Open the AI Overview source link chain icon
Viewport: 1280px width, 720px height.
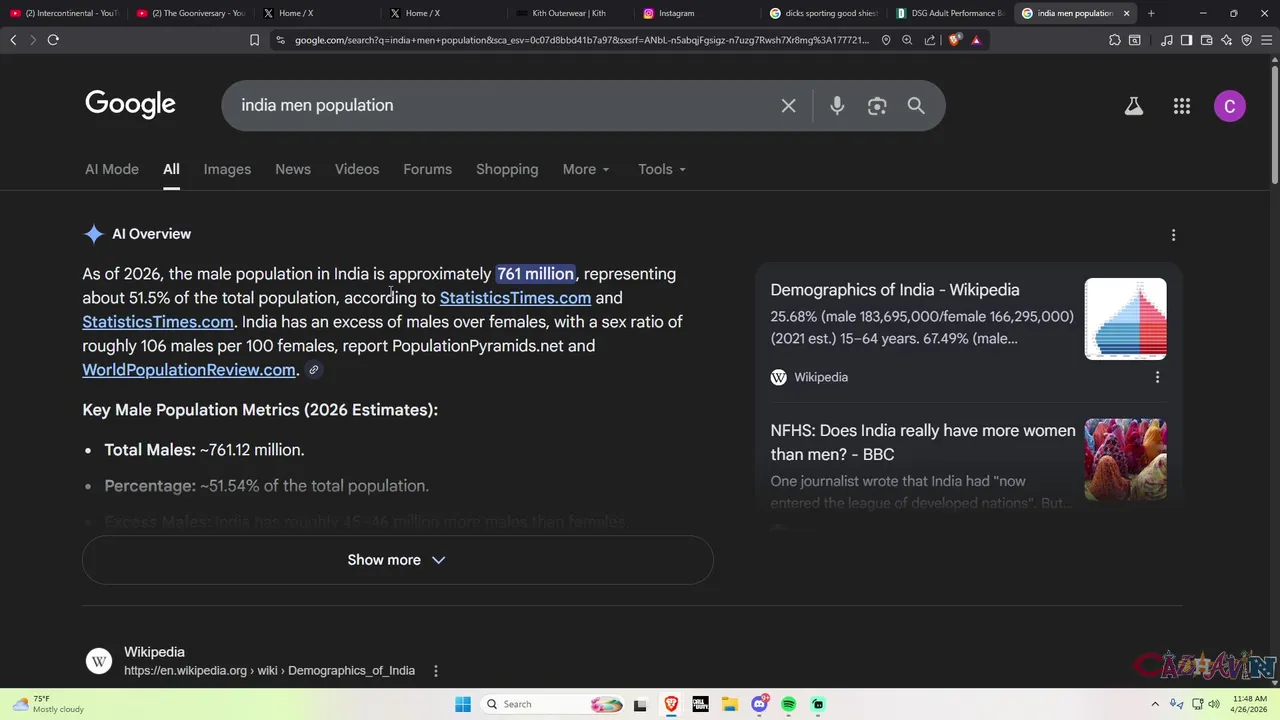pos(313,370)
